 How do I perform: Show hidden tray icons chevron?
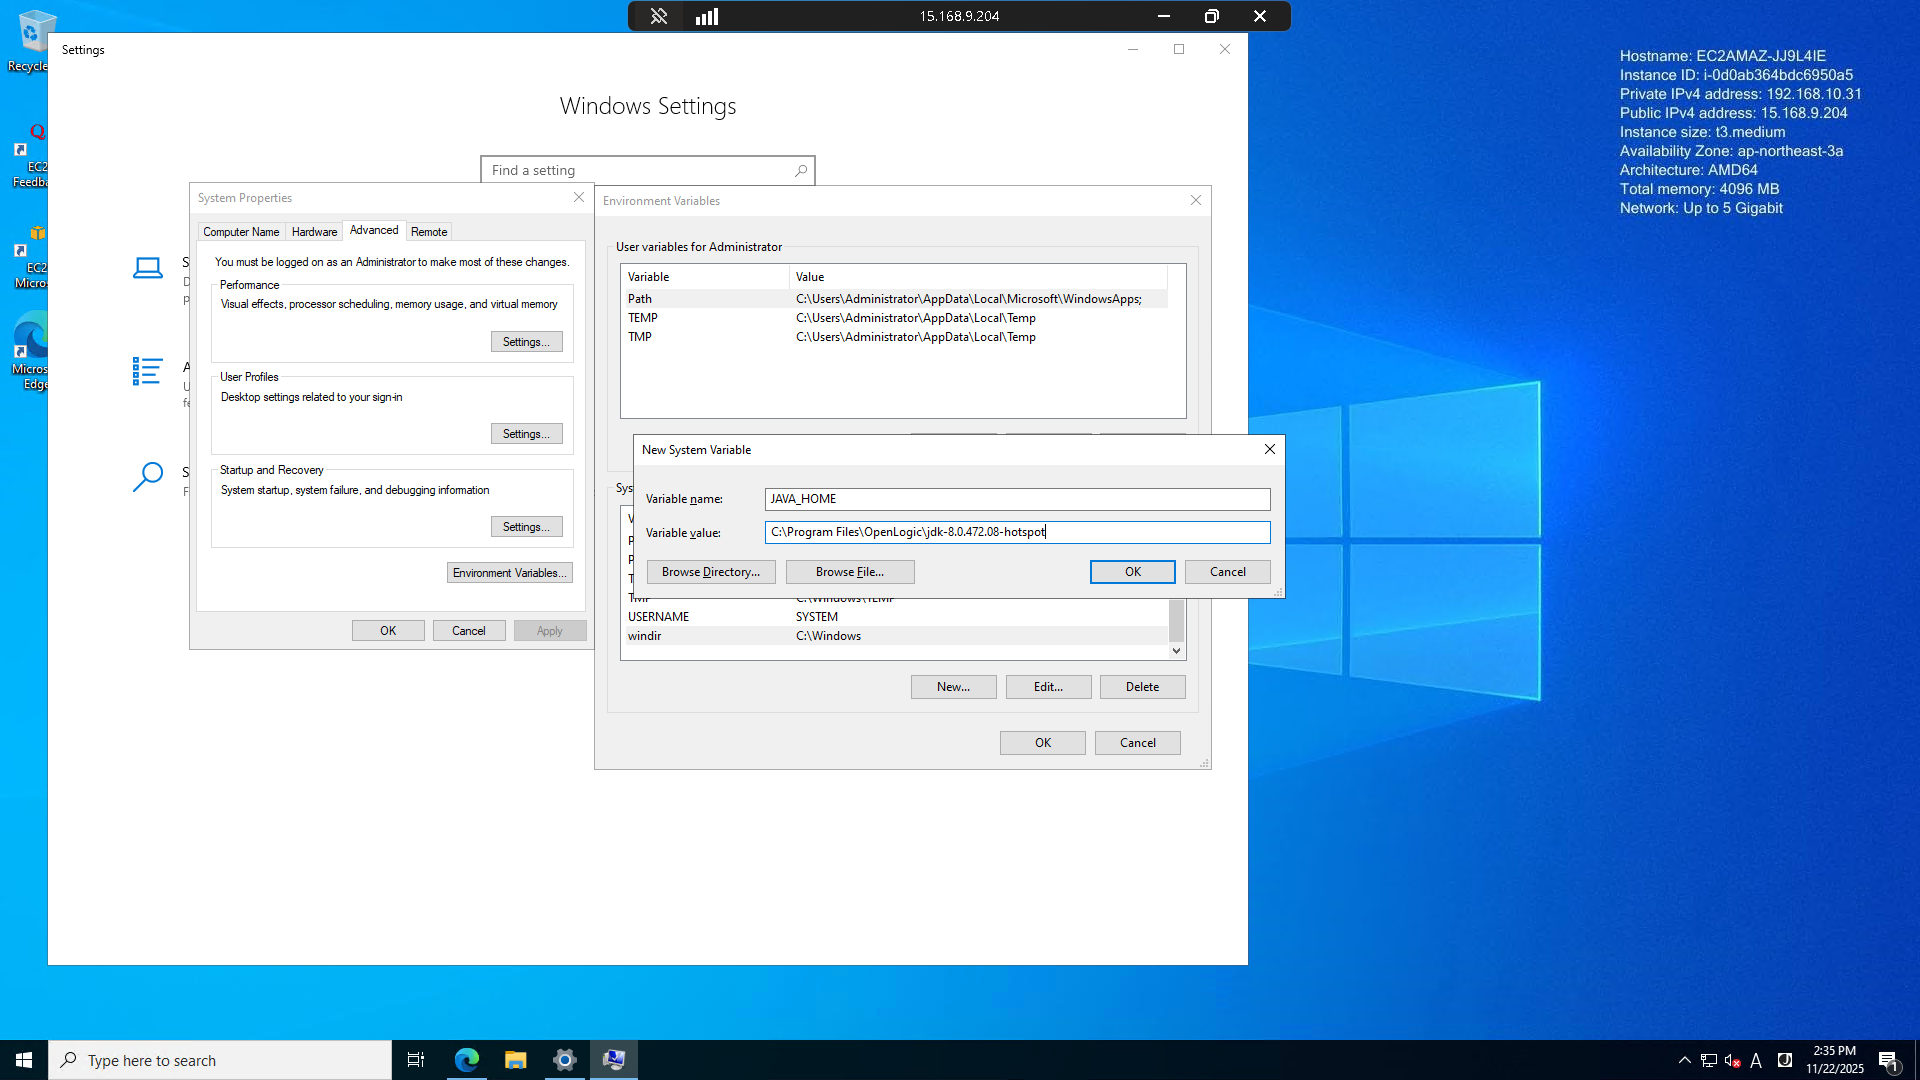(1684, 1060)
